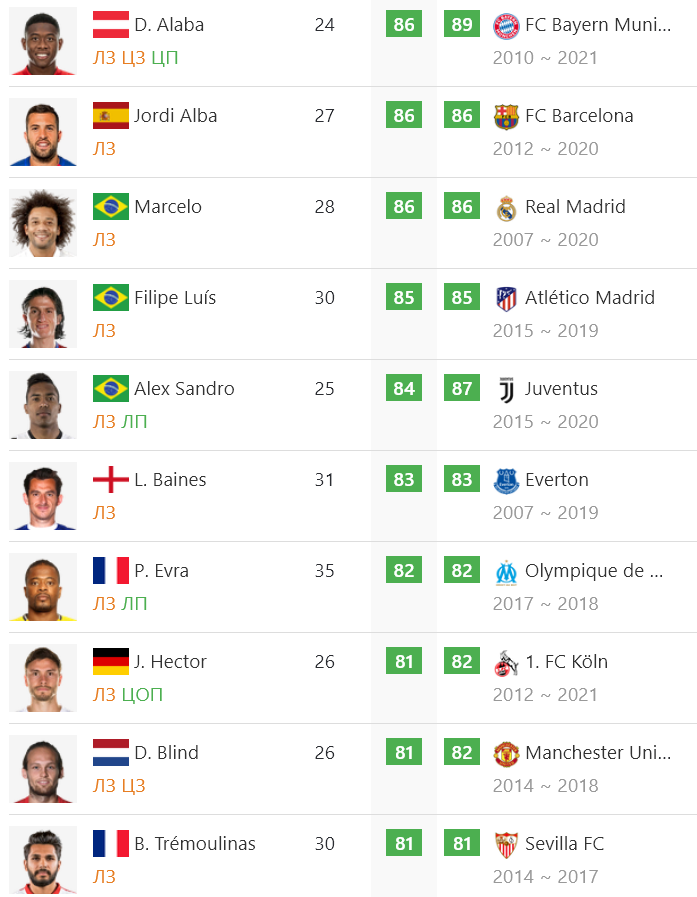Open the B. Trémoulinas player page

coord(195,843)
